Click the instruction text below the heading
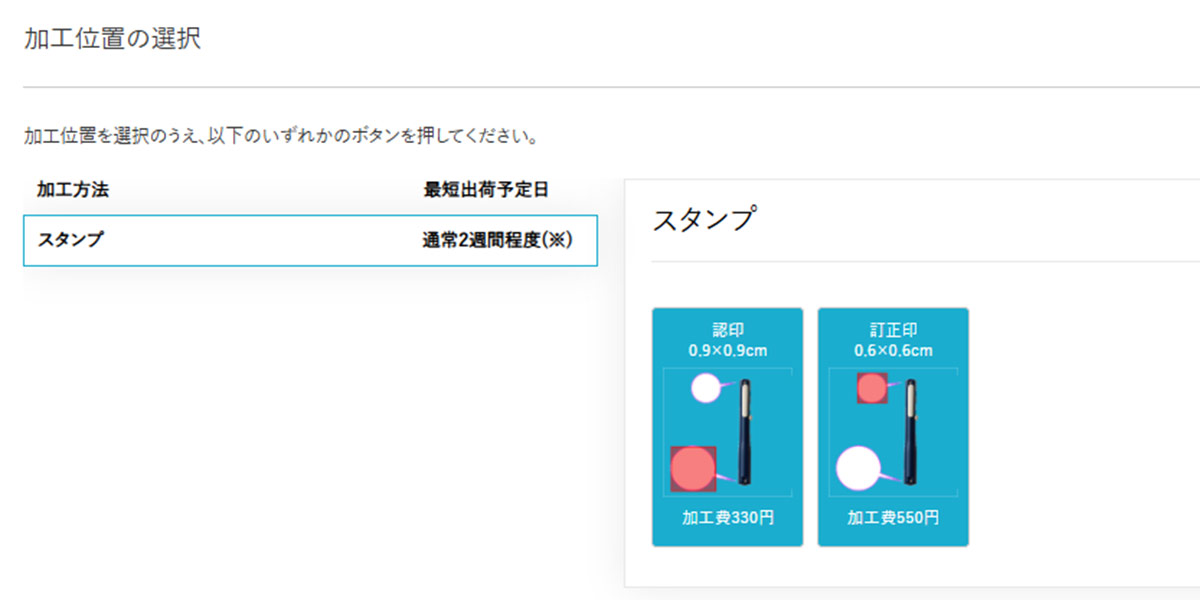The image size is (1200, 600). pos(281,135)
